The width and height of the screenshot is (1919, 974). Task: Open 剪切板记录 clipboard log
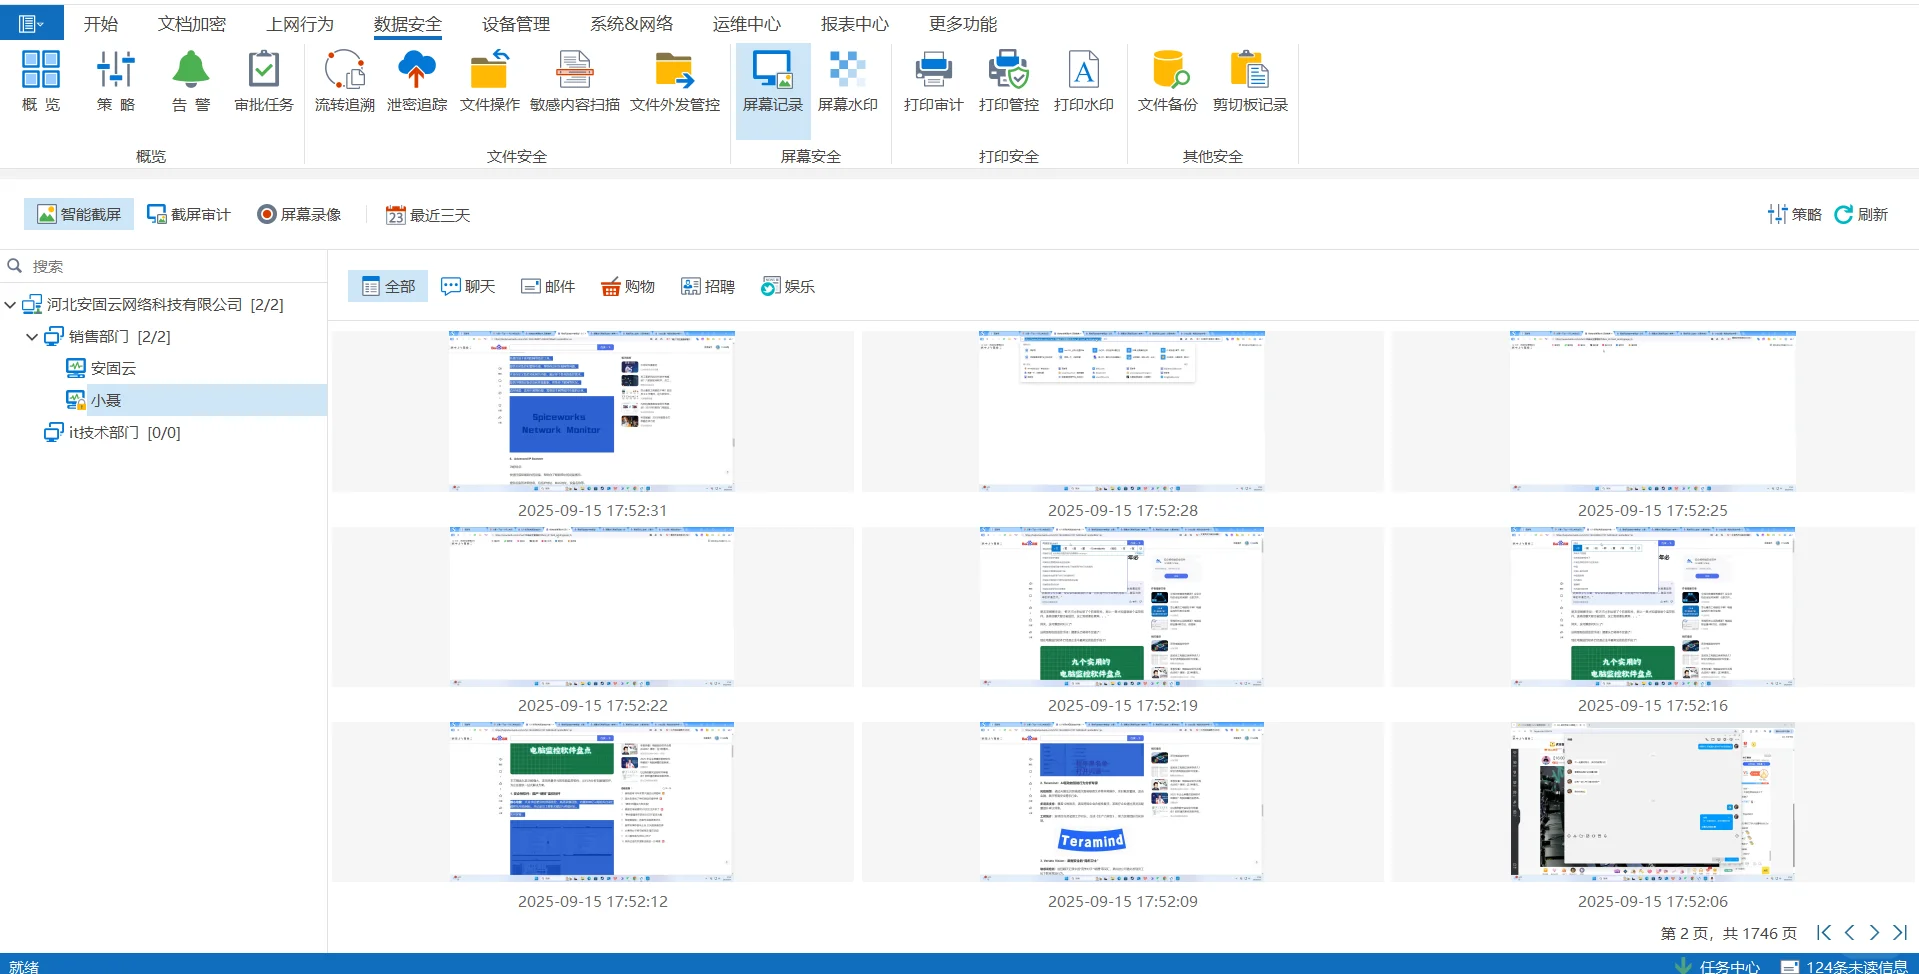(x=1250, y=81)
